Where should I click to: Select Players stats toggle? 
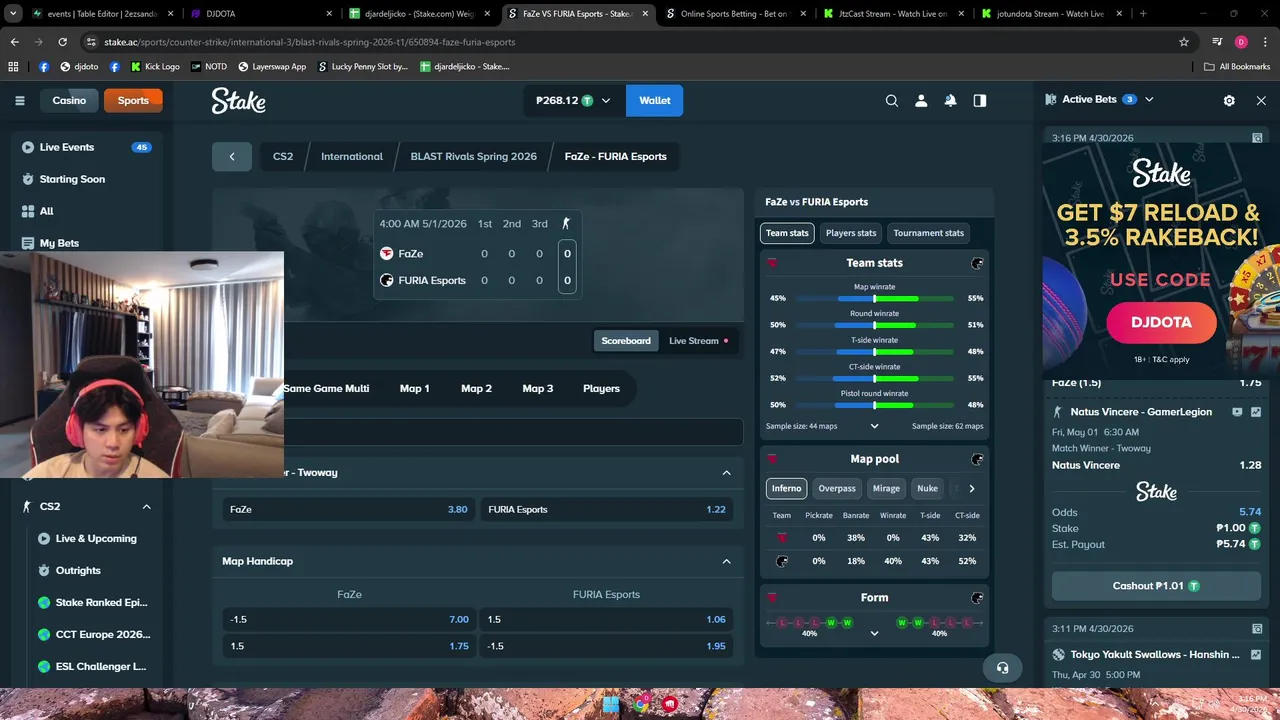(851, 233)
